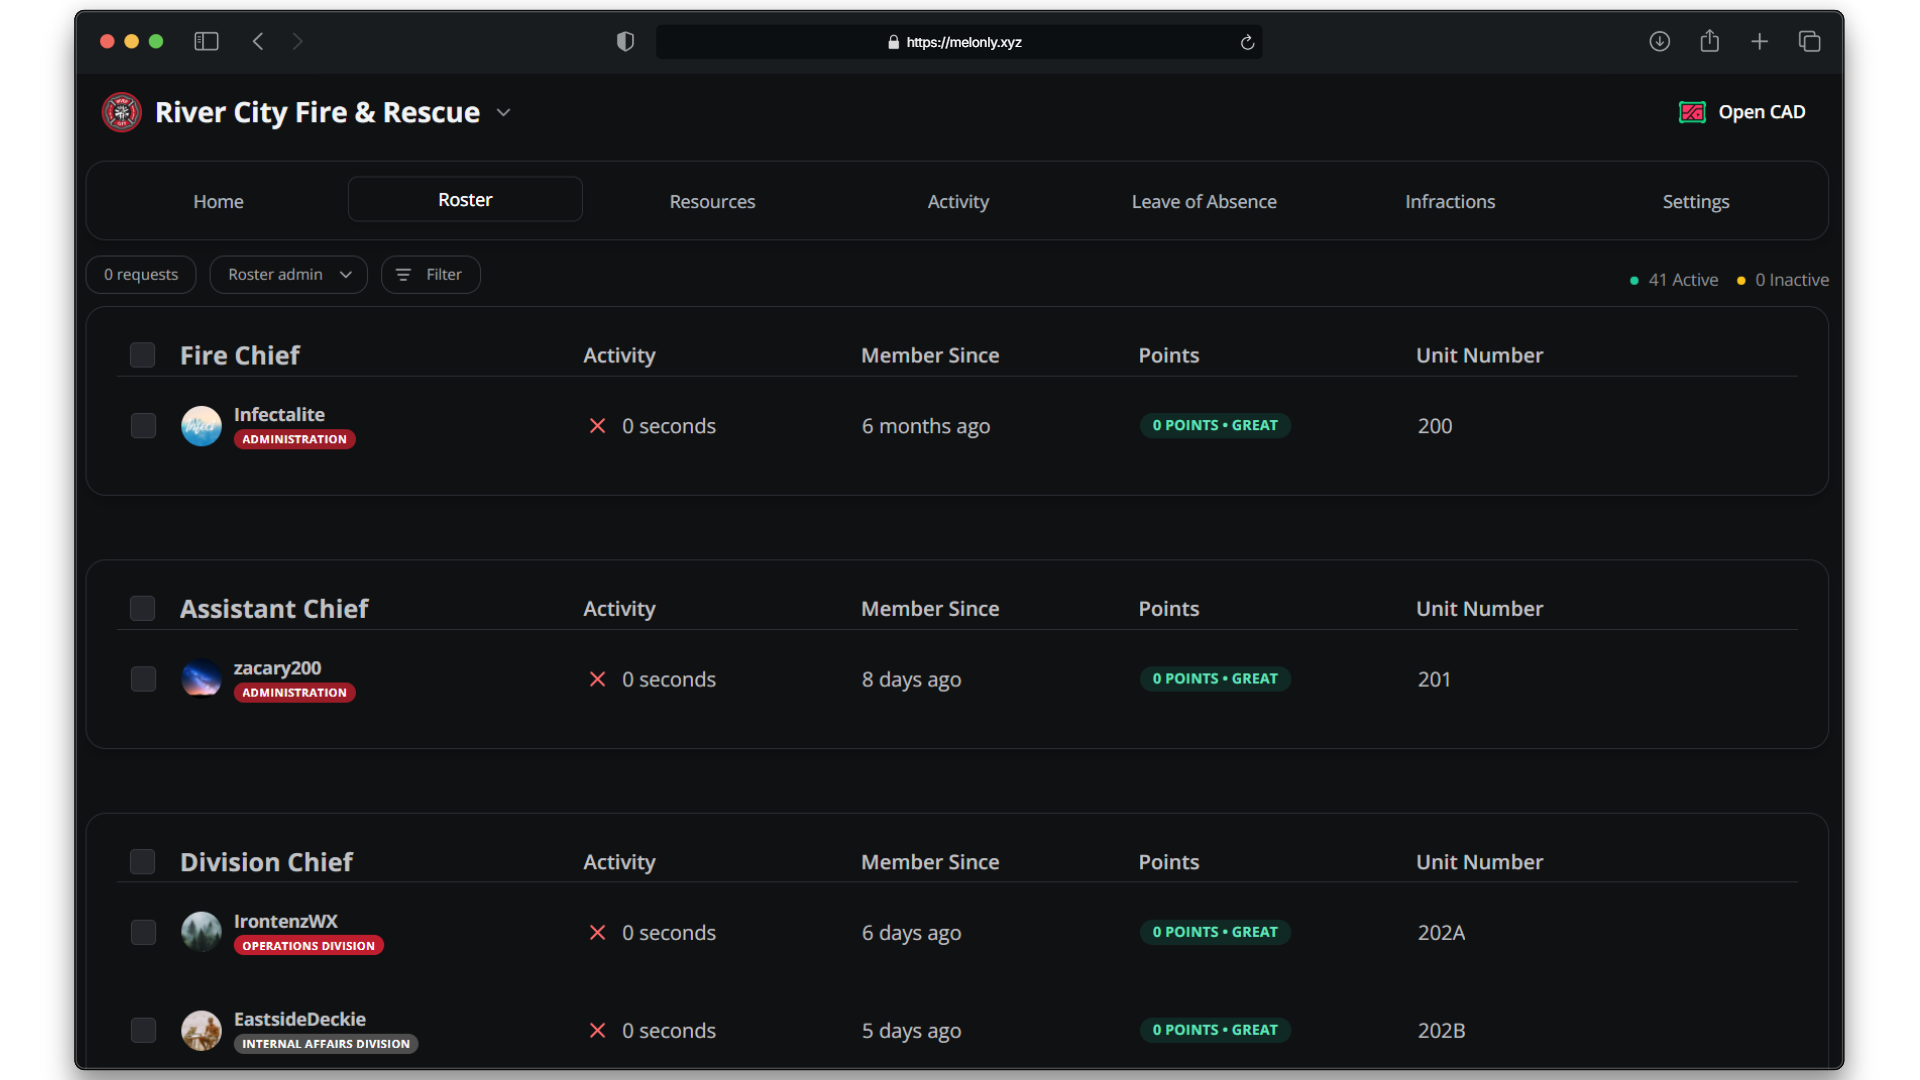Click EastsideDeckie's avatar
This screenshot has width=1920, height=1080.
(201, 1030)
